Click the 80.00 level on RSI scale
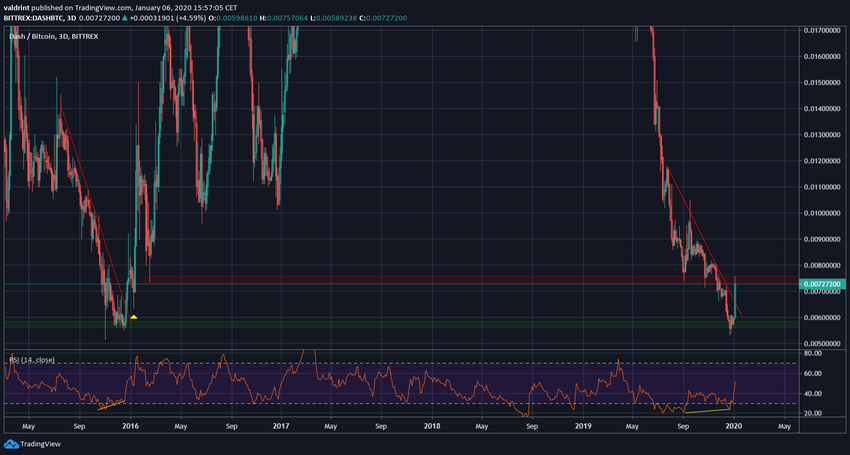The height and width of the screenshot is (455, 850). 815,353
